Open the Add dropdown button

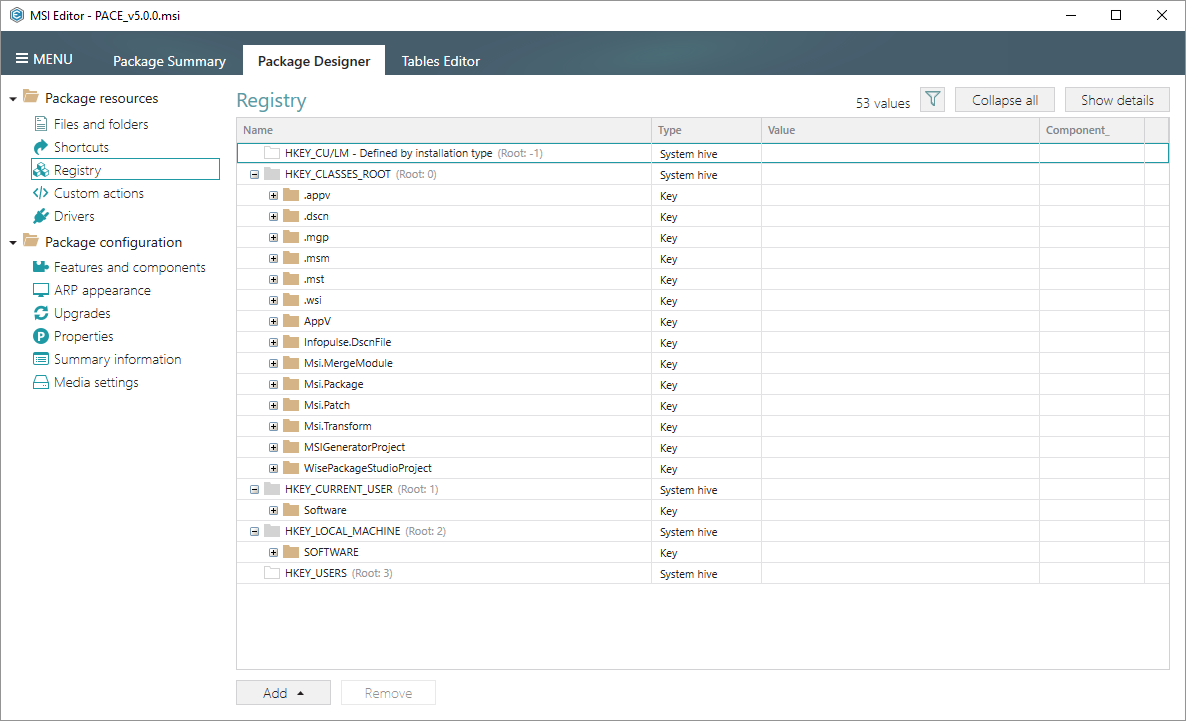coord(283,693)
